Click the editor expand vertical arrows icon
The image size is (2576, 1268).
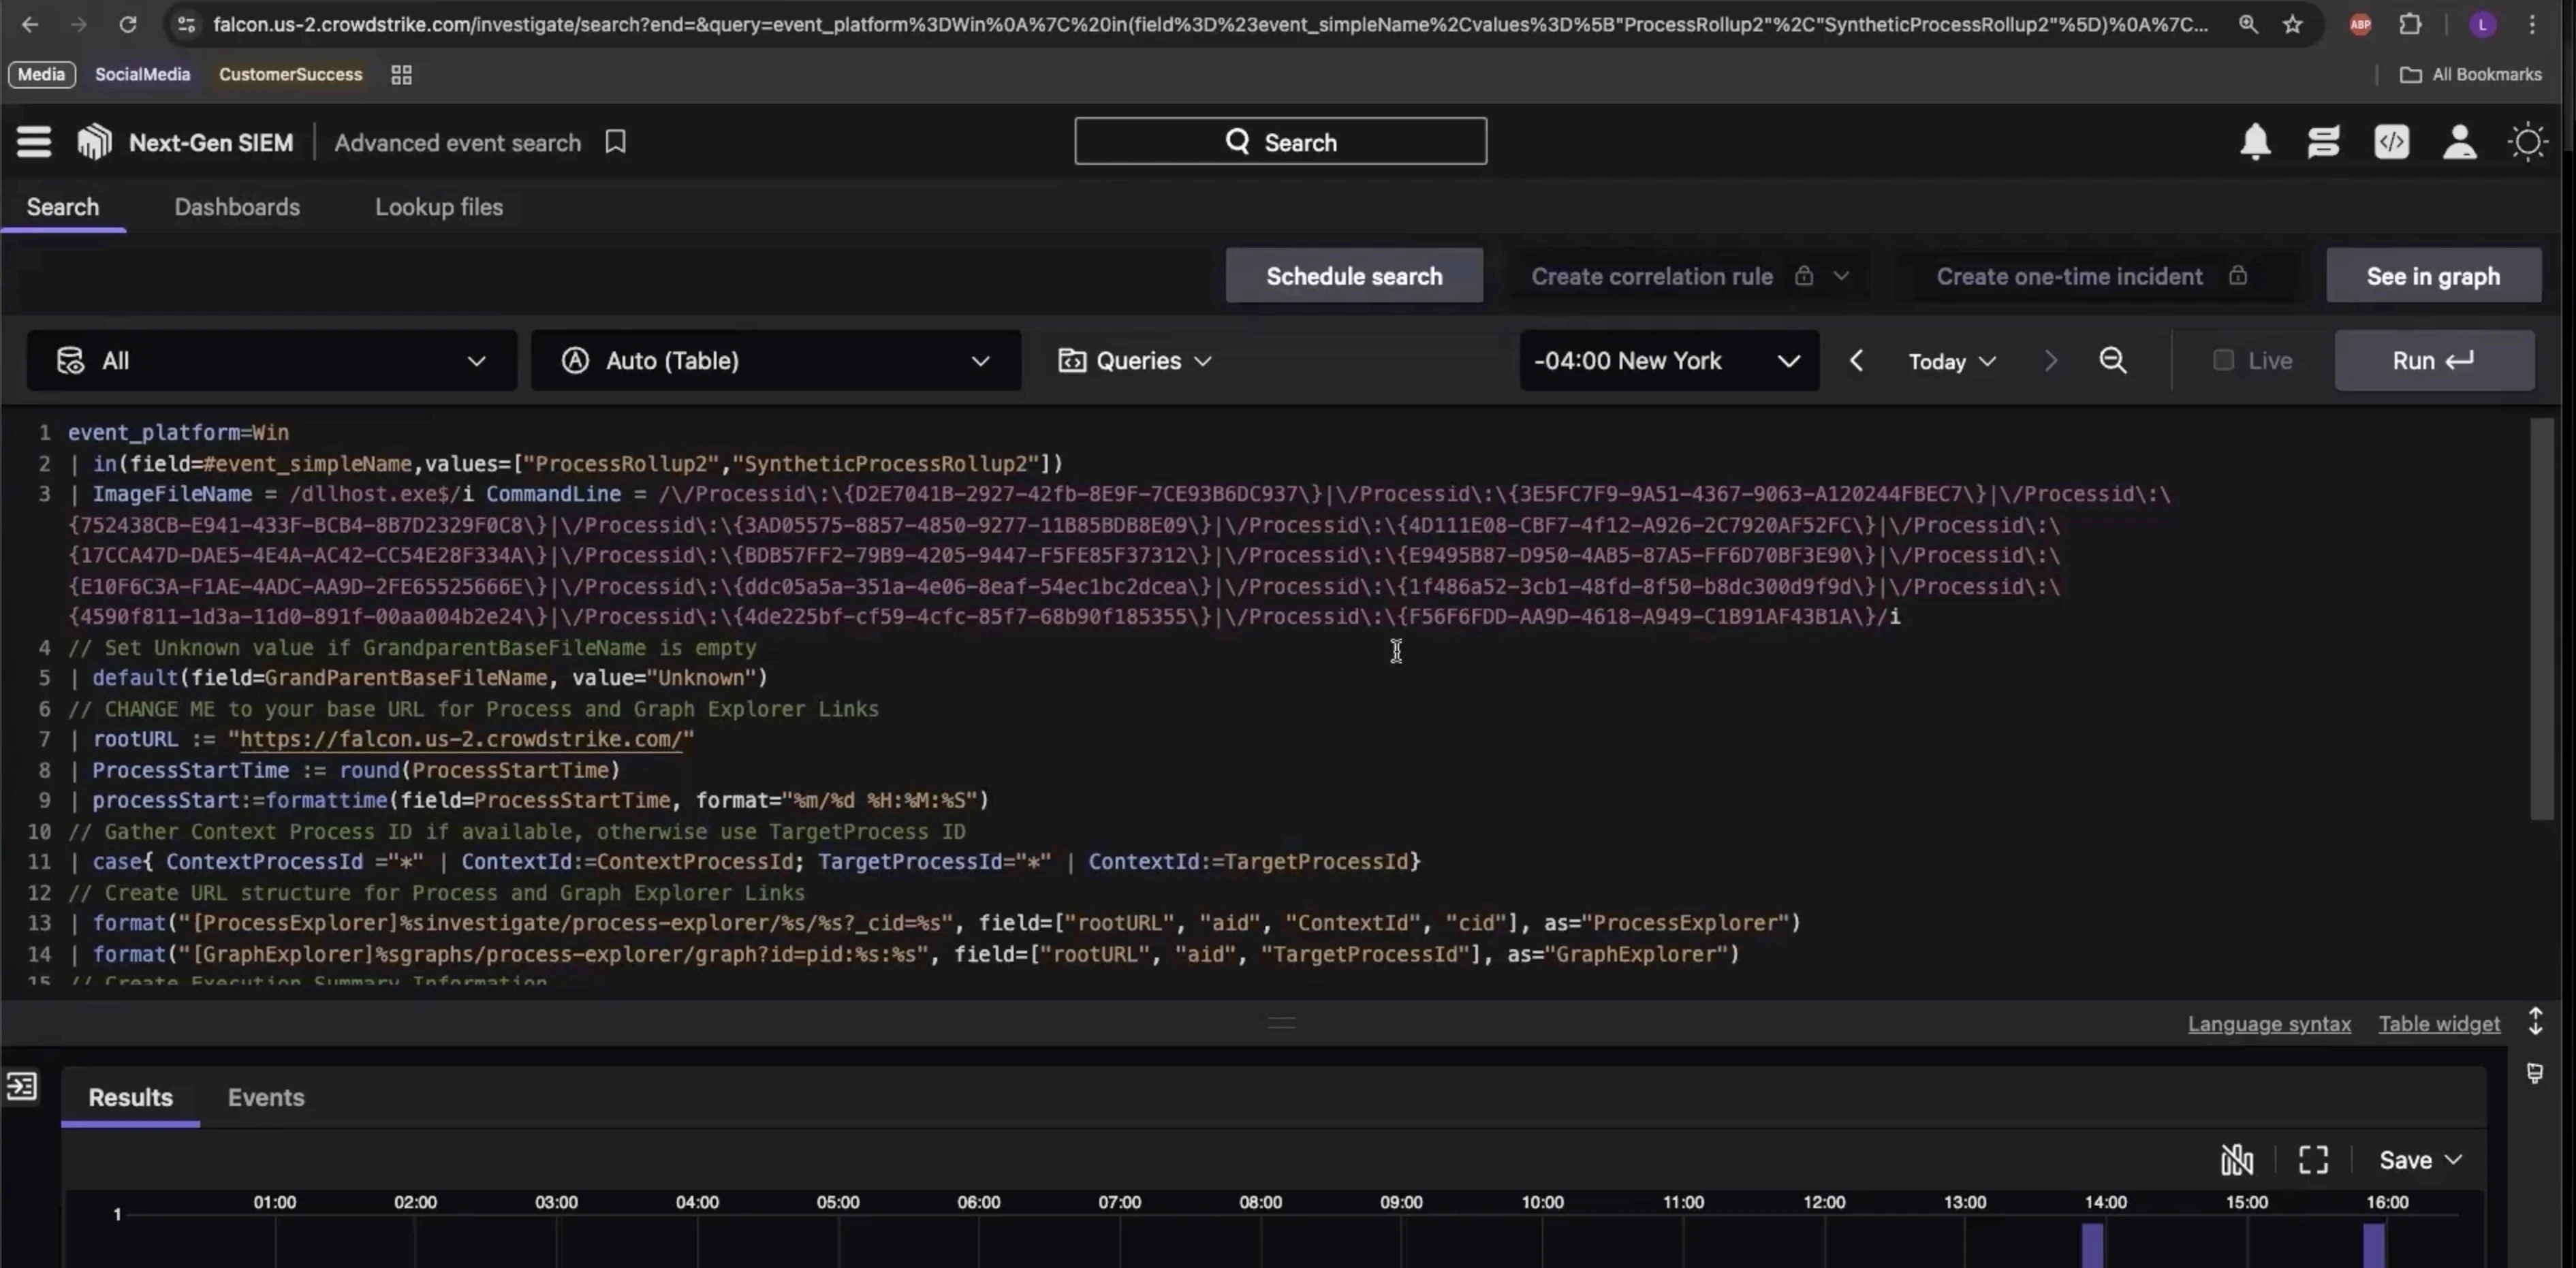pyautogui.click(x=2535, y=1022)
